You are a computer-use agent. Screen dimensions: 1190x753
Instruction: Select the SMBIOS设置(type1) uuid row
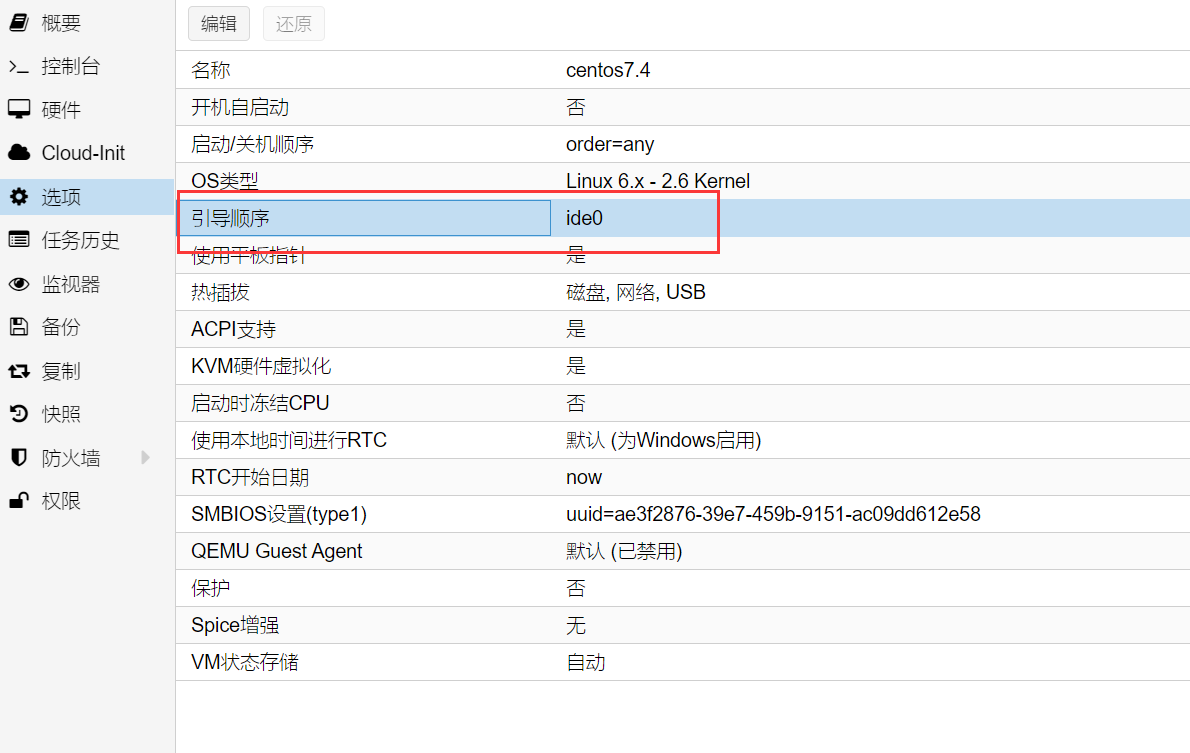682,514
